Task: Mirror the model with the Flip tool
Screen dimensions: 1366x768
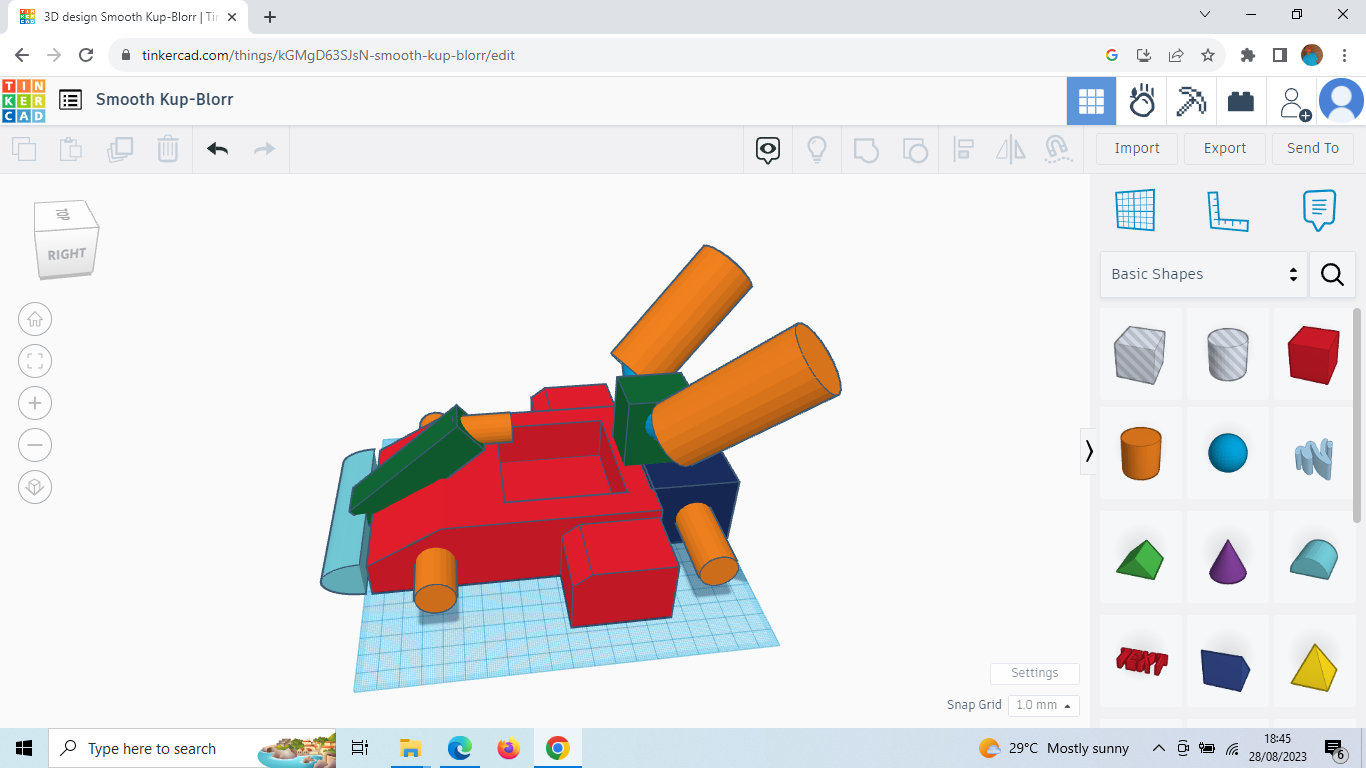Action: tap(1010, 148)
